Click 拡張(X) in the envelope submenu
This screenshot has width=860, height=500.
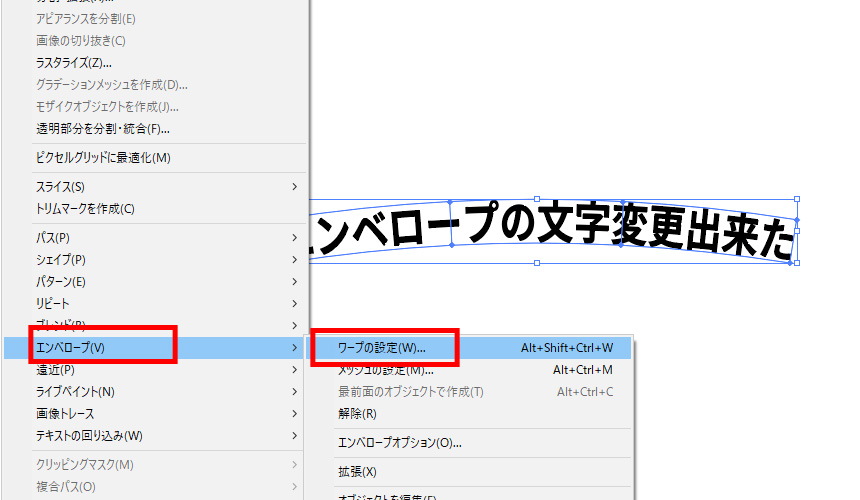[x=357, y=471]
